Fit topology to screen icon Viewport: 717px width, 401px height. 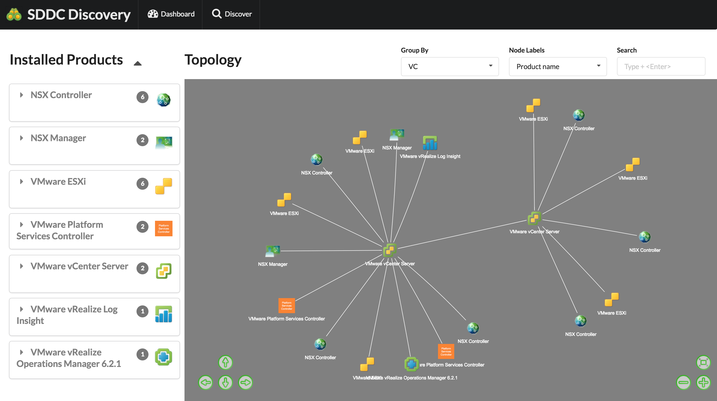(703, 363)
